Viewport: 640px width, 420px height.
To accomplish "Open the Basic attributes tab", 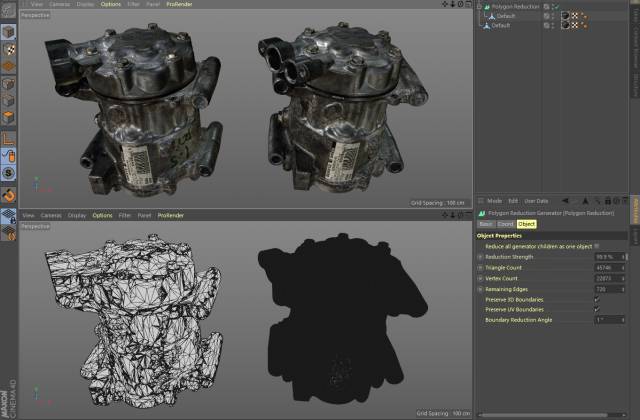I will pos(485,224).
